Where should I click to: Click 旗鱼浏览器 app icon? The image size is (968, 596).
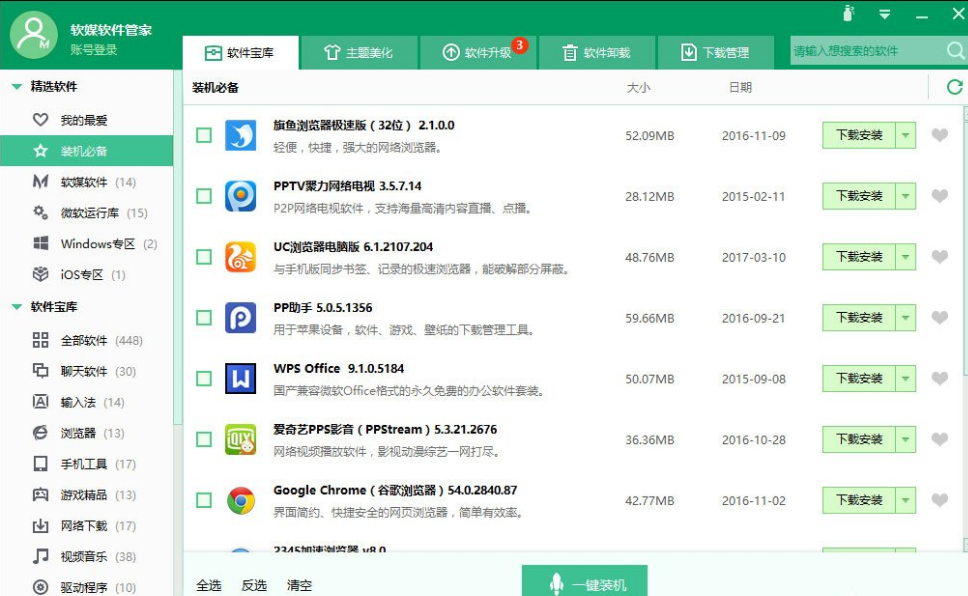[241, 135]
